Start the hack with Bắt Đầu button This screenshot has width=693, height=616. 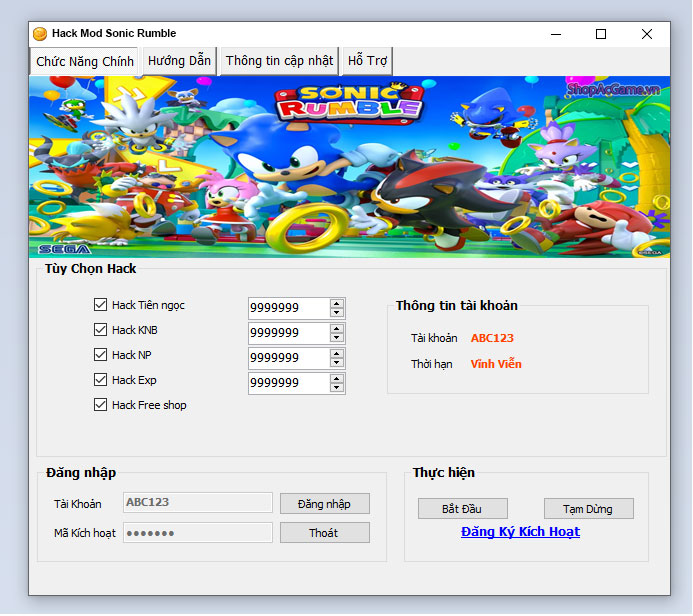[x=462, y=509]
